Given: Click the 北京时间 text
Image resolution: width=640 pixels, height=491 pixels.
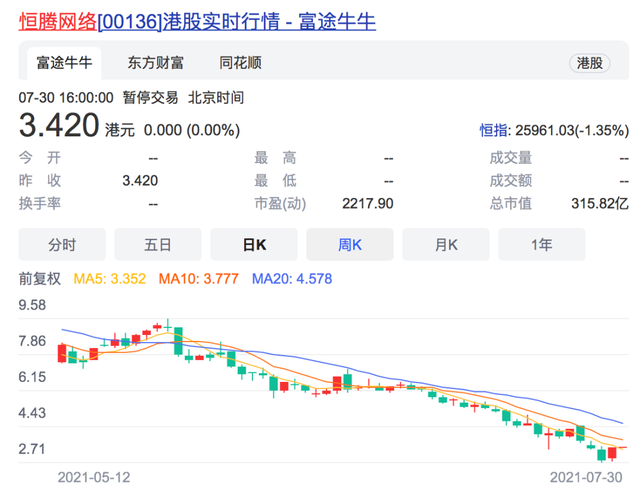Looking at the screenshot, I should coord(216,98).
